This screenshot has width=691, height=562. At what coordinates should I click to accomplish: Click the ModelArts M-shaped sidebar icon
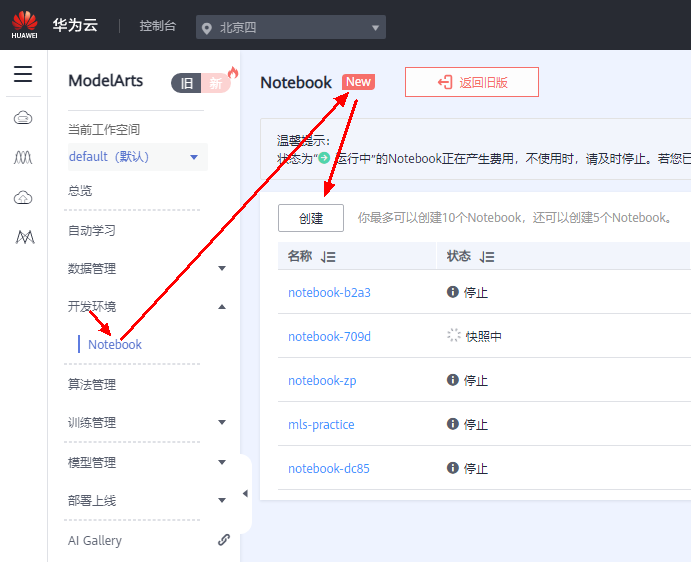tap(25, 237)
